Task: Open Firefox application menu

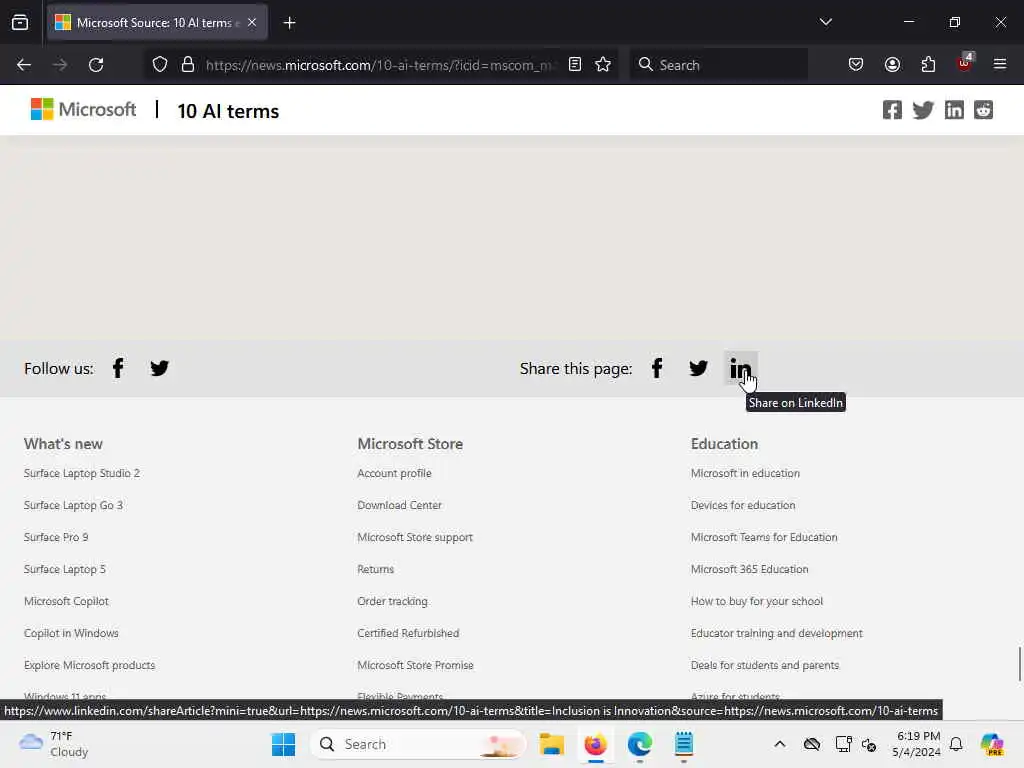Action: [x=1000, y=64]
